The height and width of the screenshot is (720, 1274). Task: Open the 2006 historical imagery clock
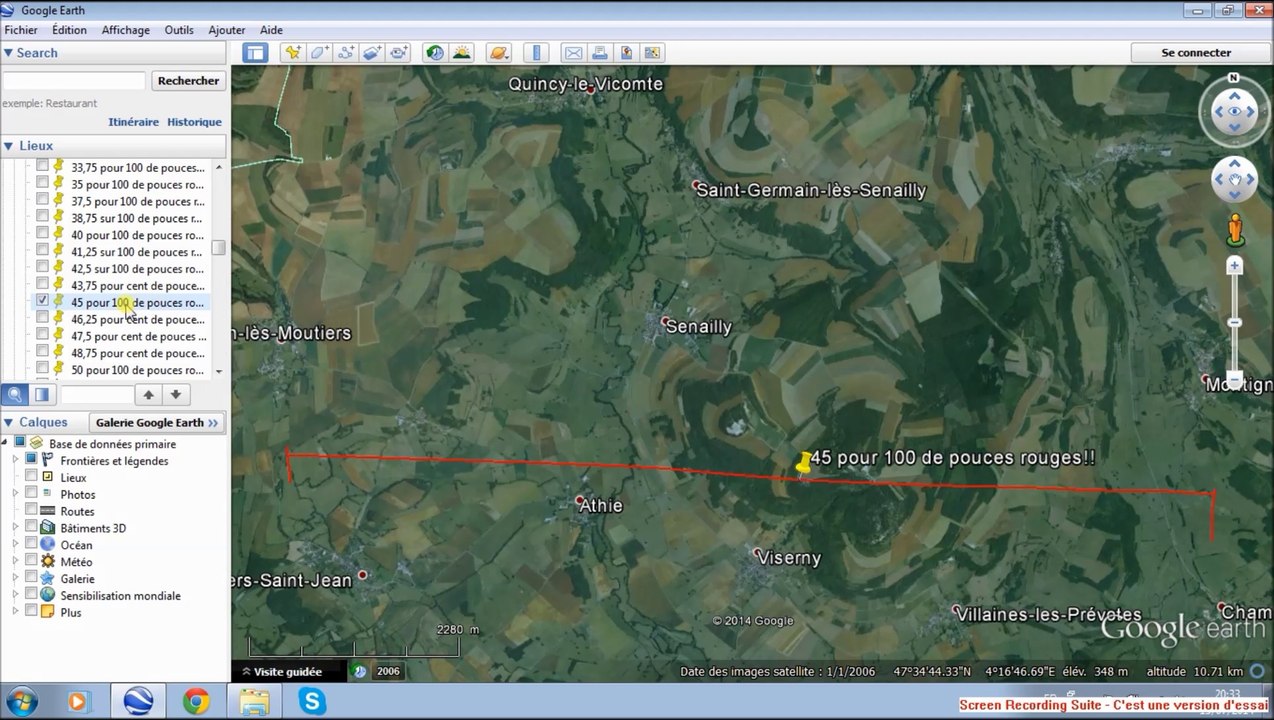pyautogui.click(x=360, y=671)
